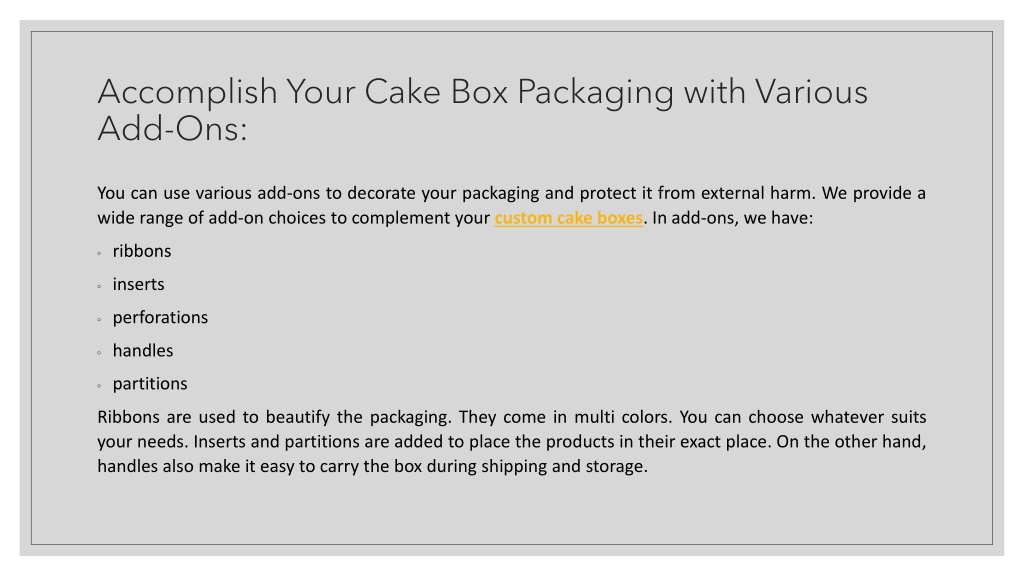Click the bullet marker beside partitions
The width and height of the screenshot is (1024, 576).
coord(99,386)
